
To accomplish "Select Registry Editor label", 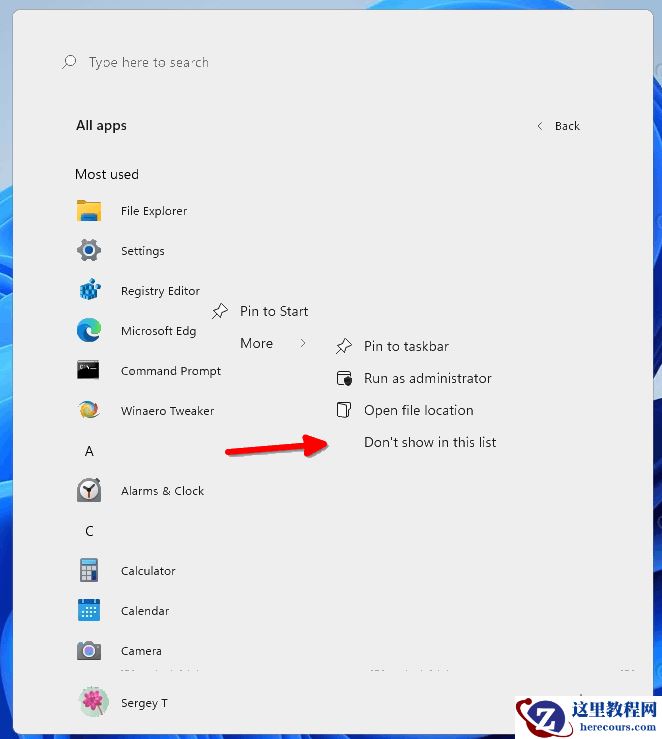I will pyautogui.click(x=160, y=291).
